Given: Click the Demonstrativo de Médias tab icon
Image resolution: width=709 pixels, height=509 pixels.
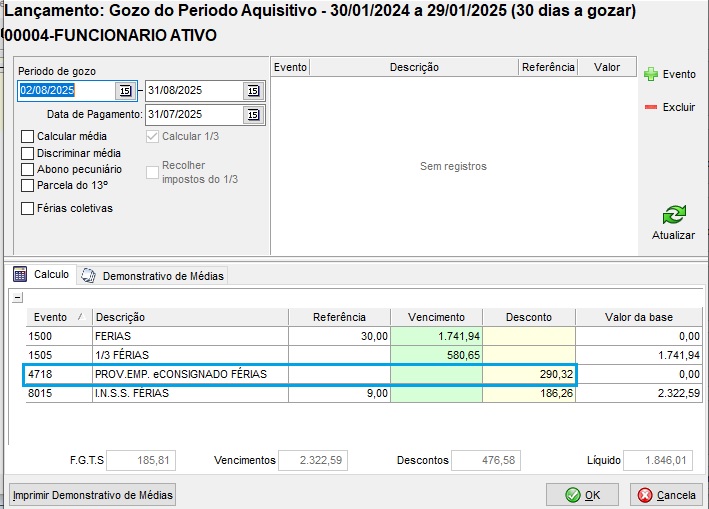Looking at the screenshot, I should pos(89,275).
